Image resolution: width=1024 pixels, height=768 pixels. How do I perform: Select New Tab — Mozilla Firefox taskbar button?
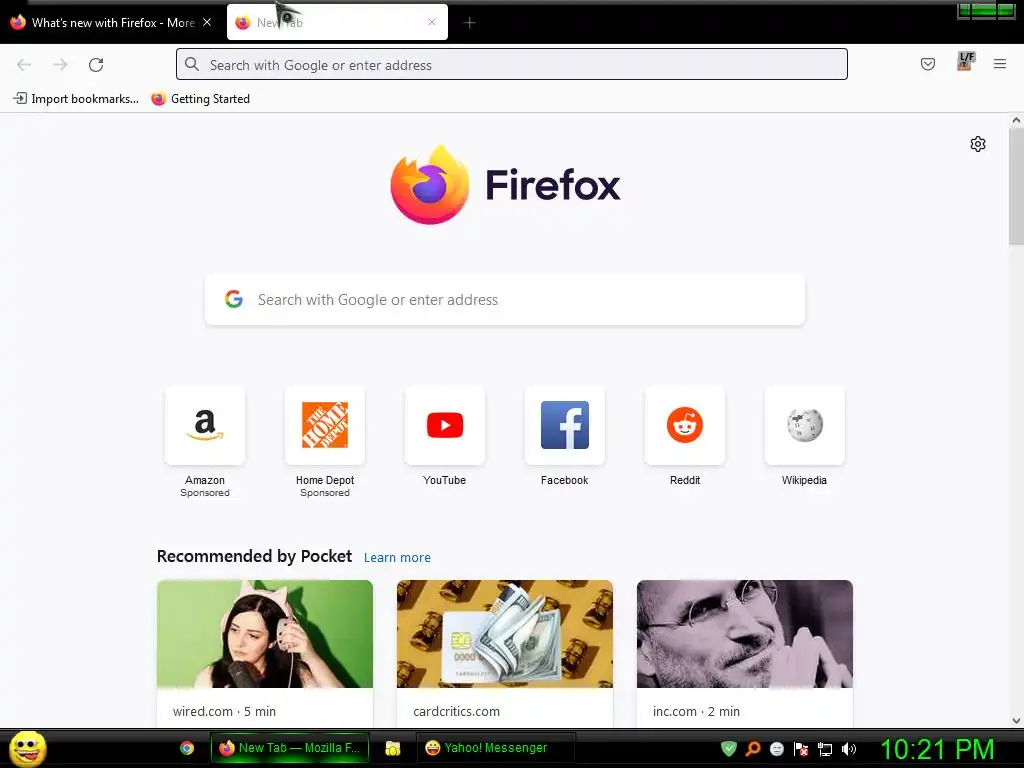(289, 748)
